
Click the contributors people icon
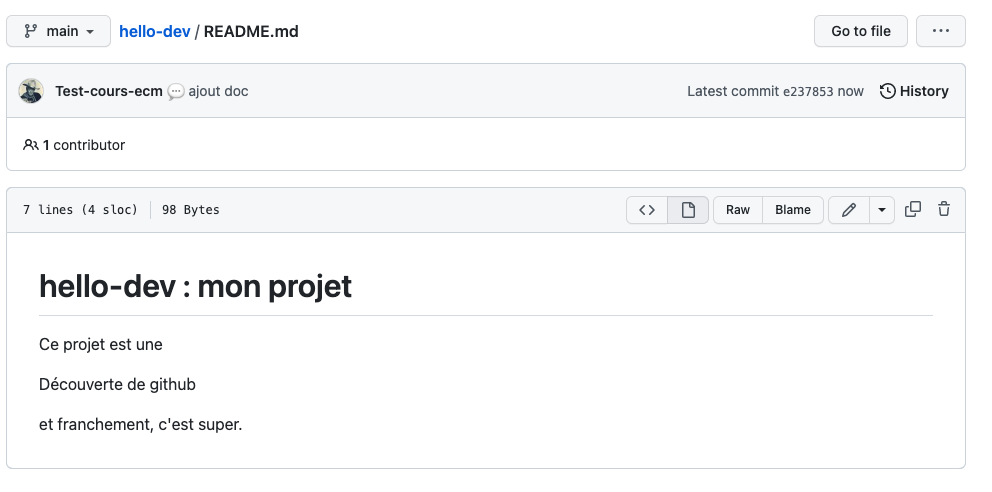31,145
